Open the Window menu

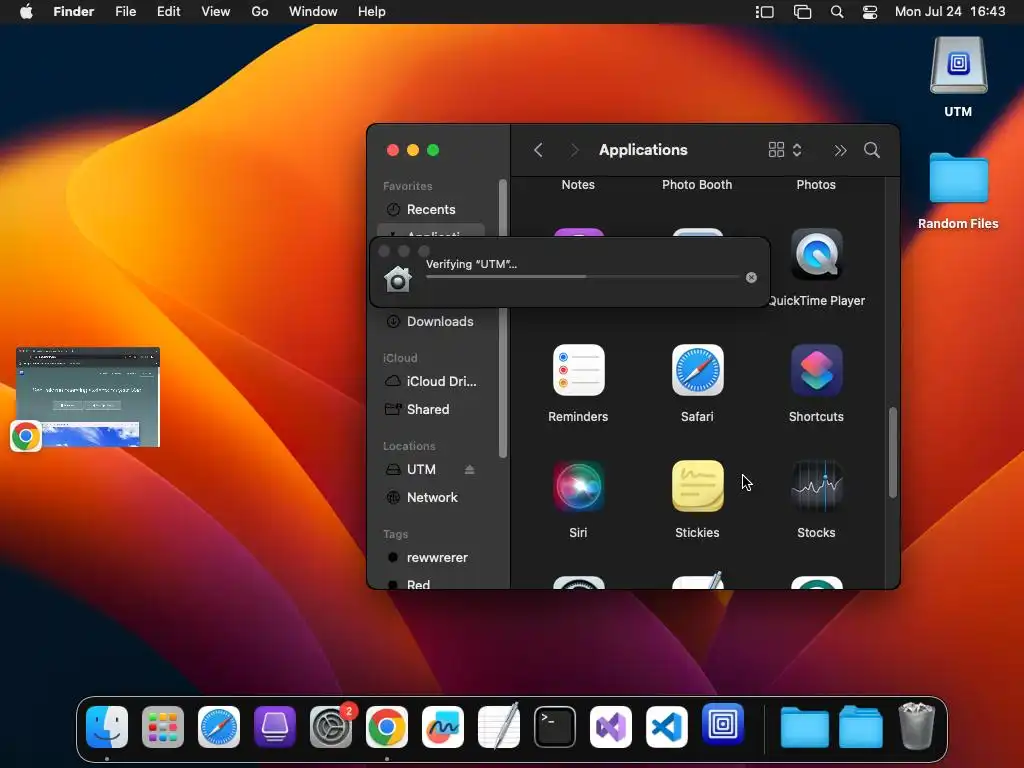pos(313,12)
